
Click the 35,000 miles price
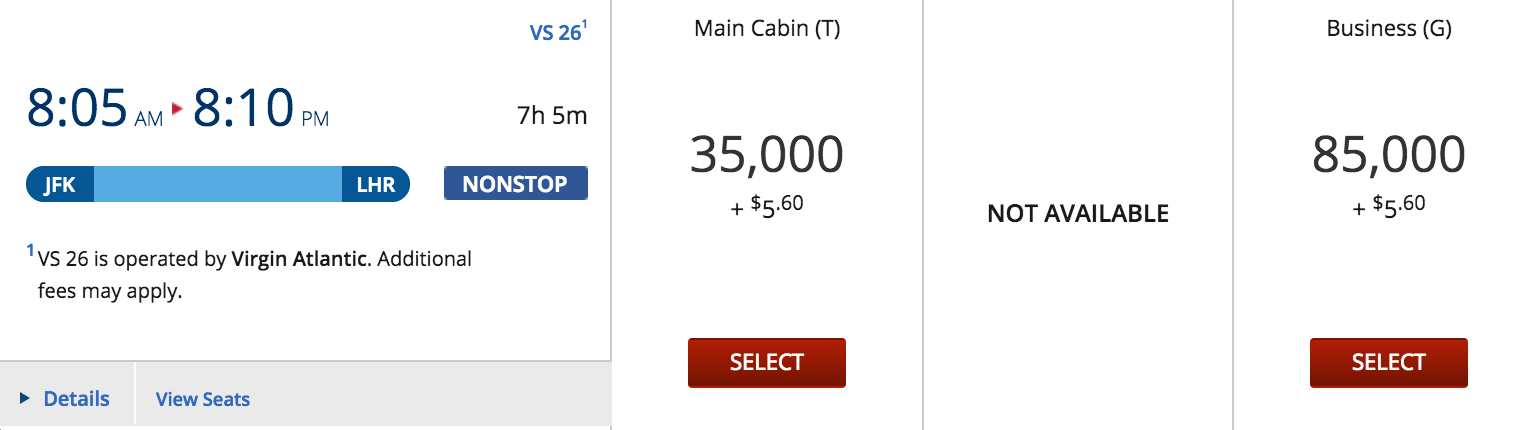tap(767, 153)
